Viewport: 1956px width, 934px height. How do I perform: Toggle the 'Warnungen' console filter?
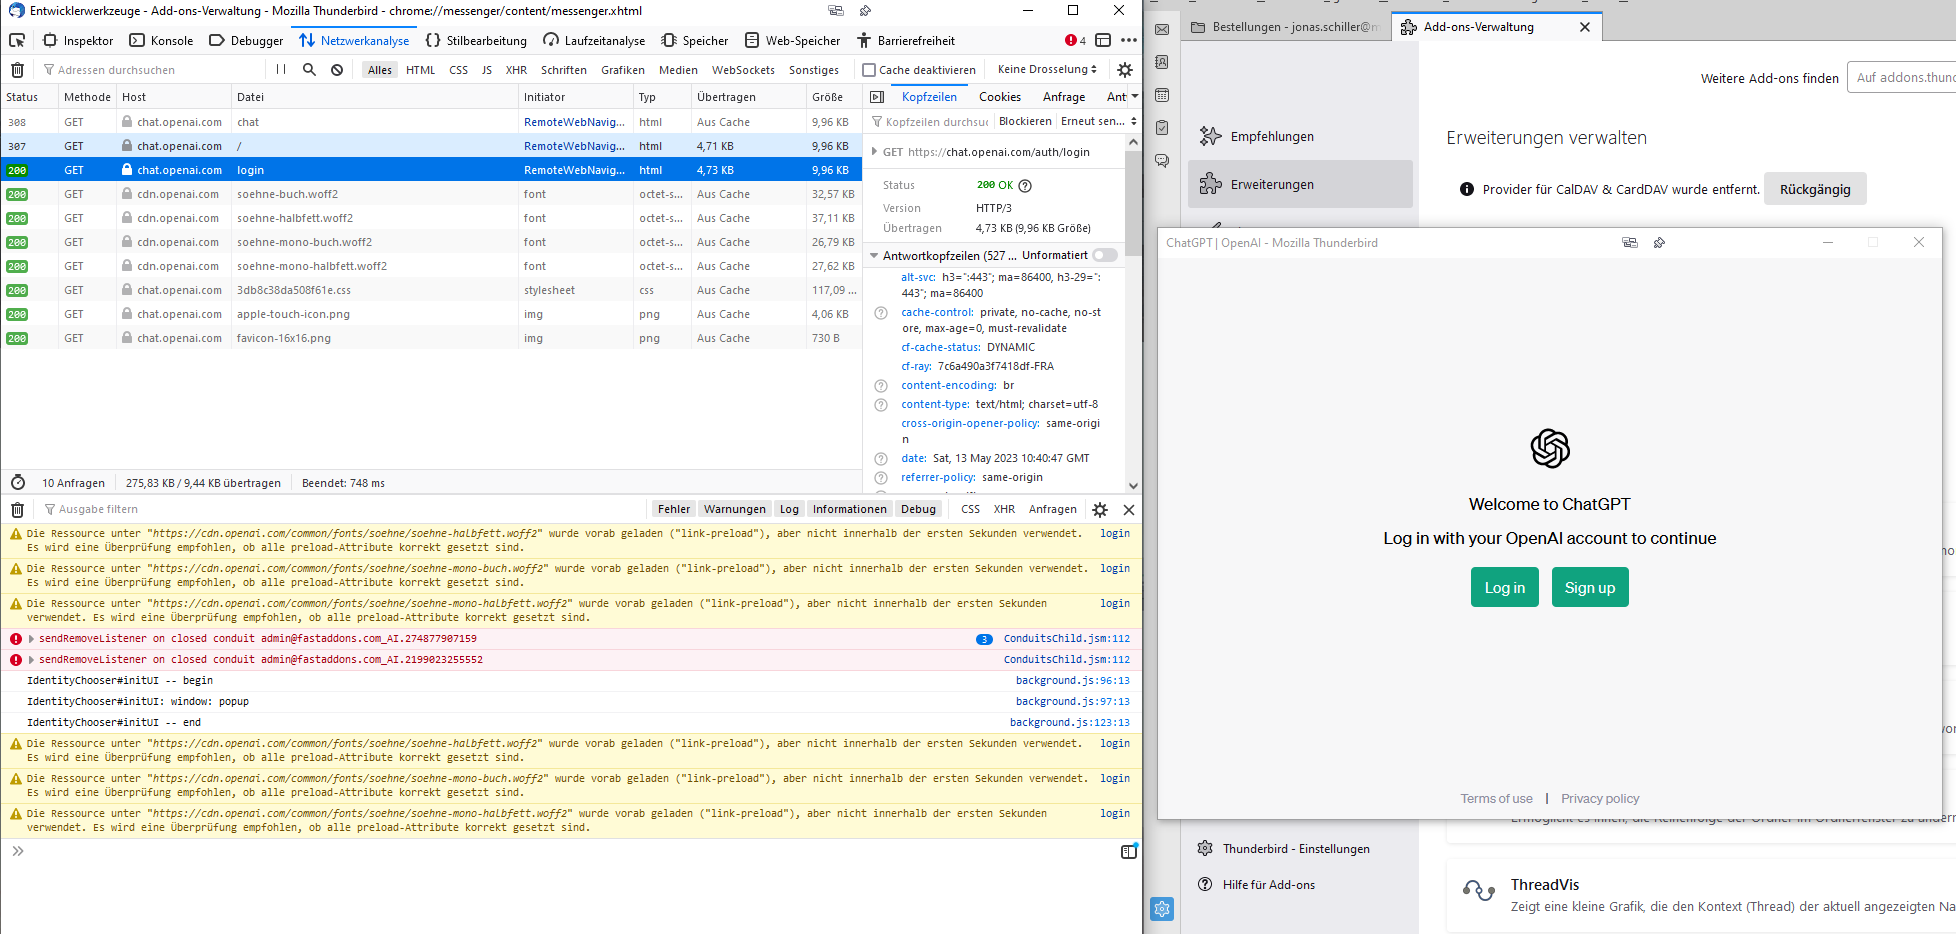pos(734,508)
